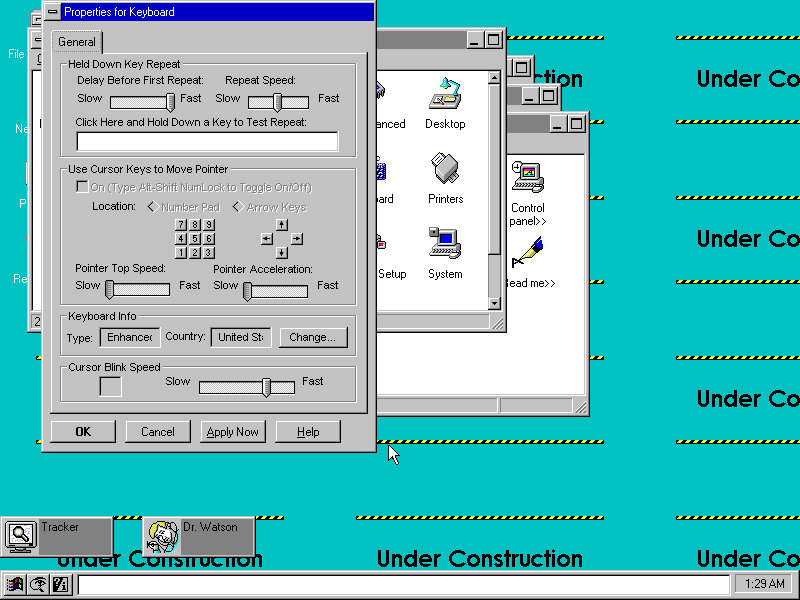The image size is (800, 600).
Task: Click the Tracker magnifier icon
Action: (x=21, y=536)
